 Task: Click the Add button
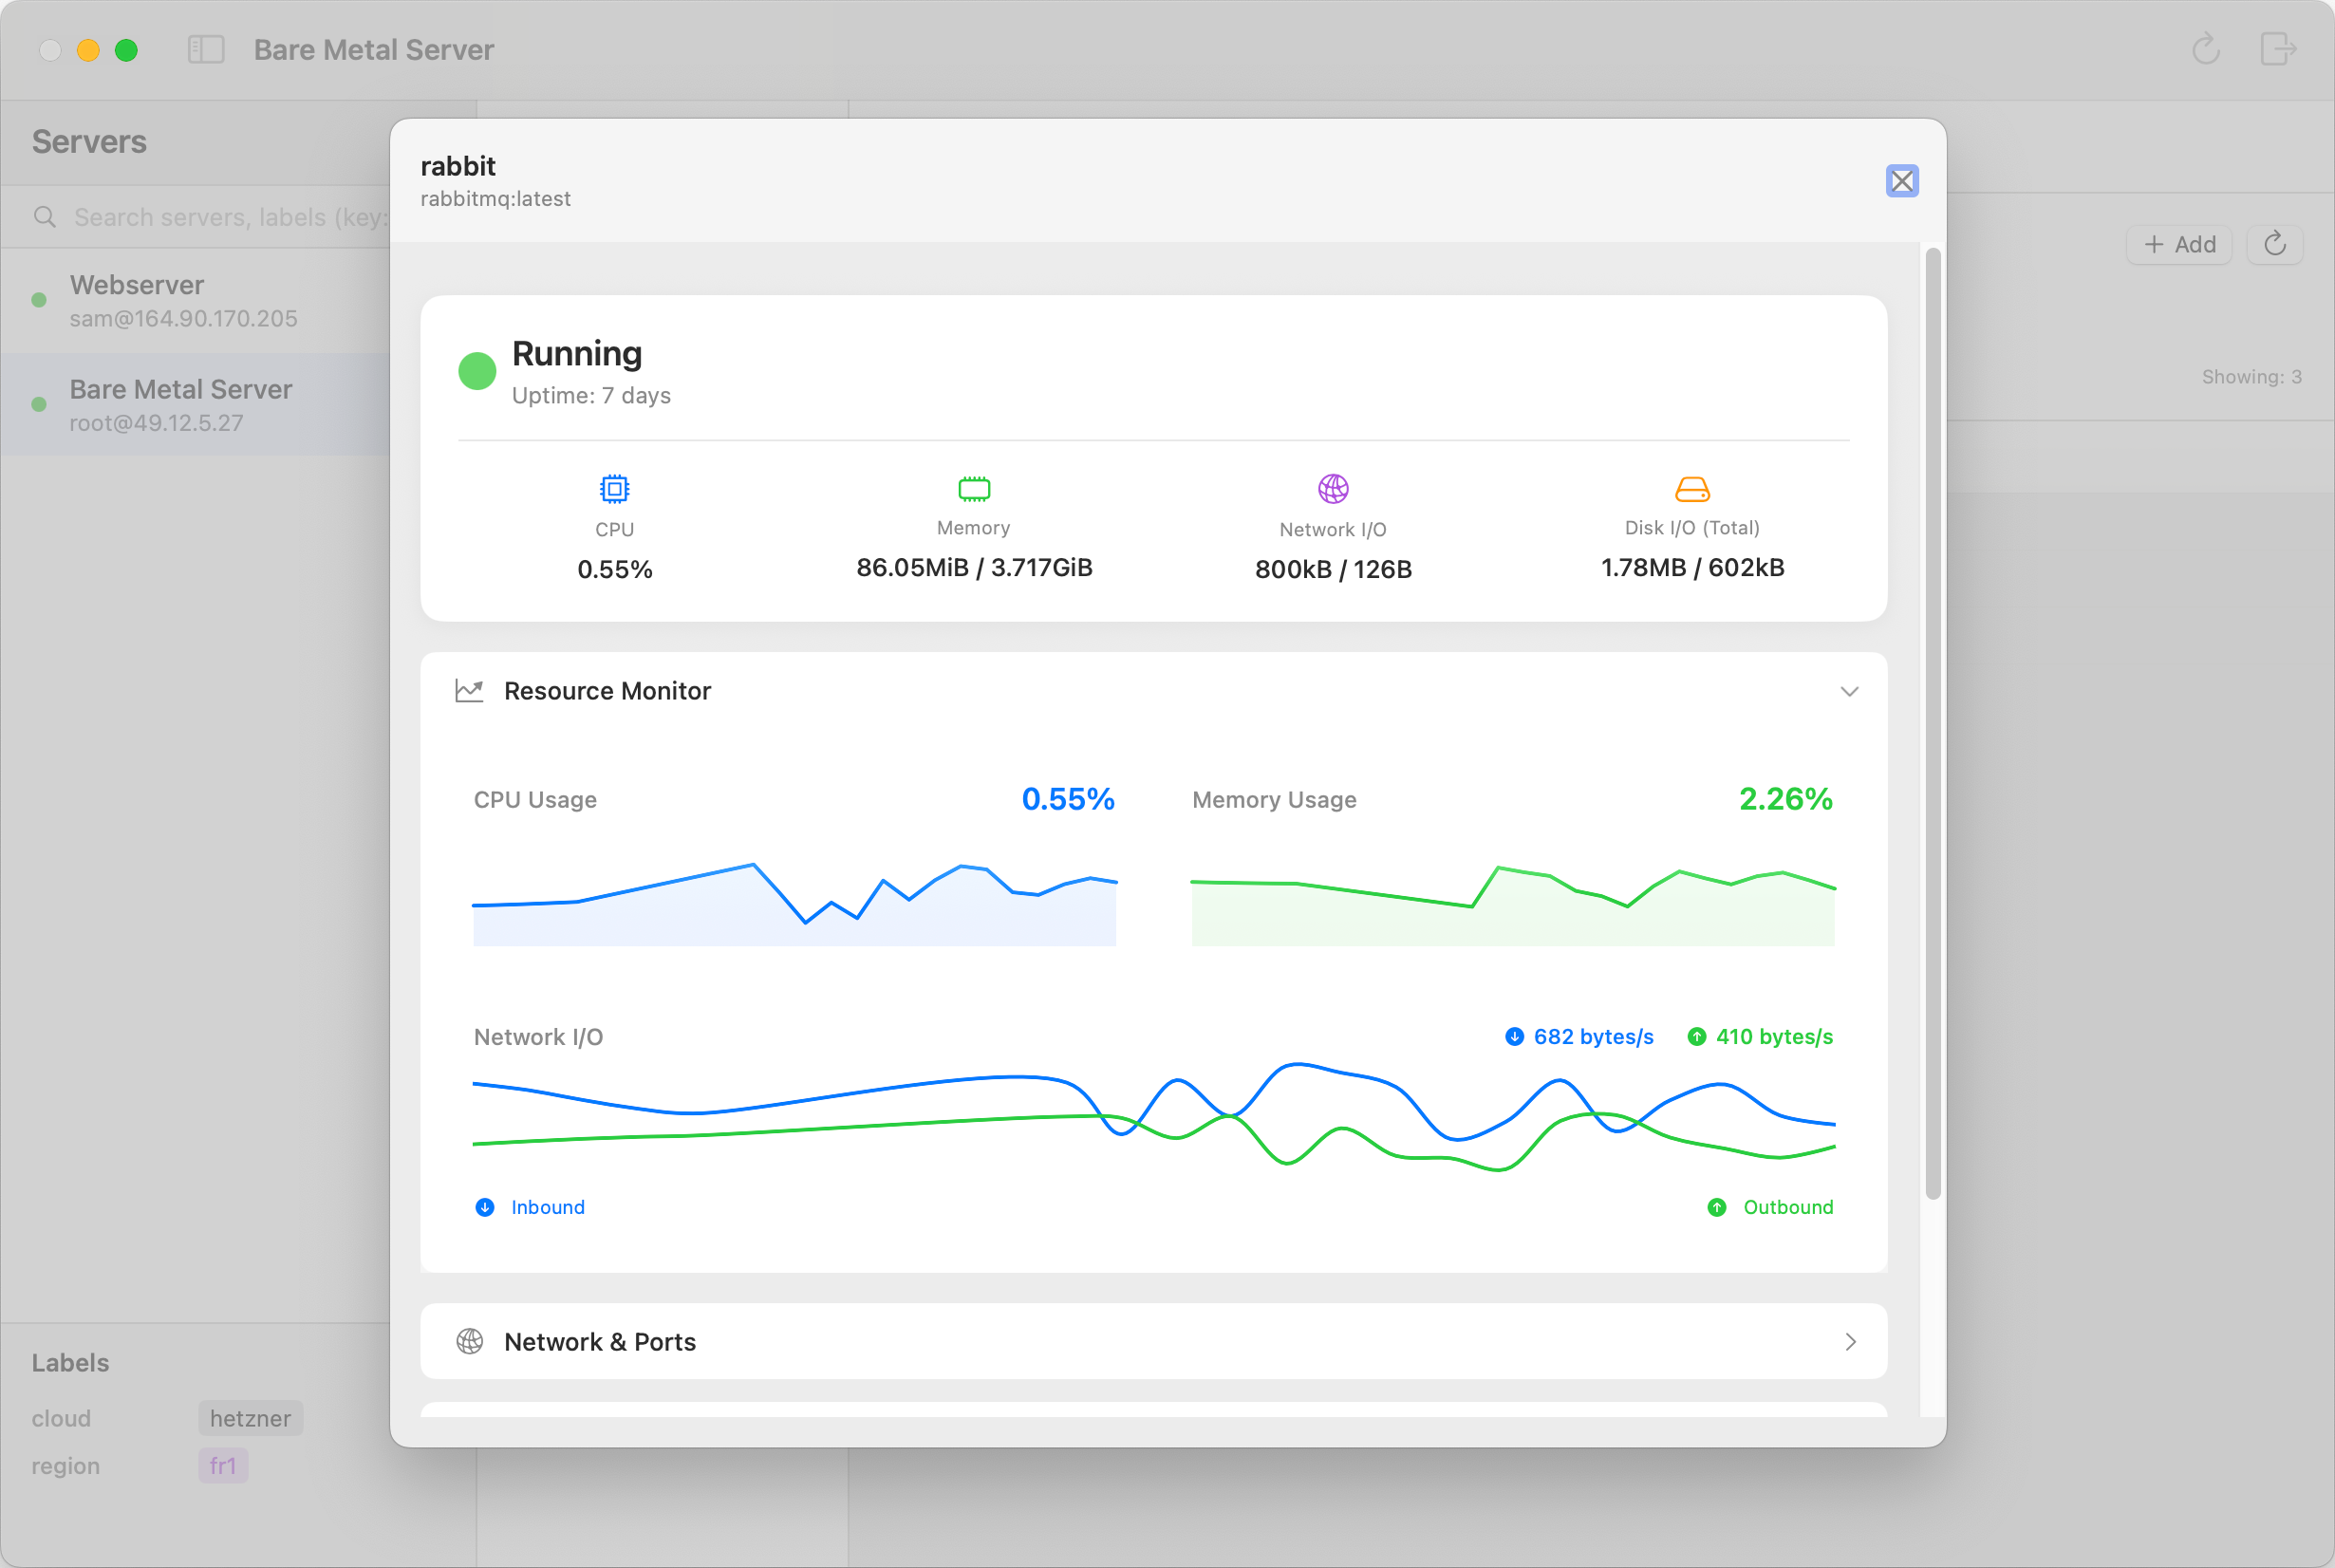(x=2179, y=245)
